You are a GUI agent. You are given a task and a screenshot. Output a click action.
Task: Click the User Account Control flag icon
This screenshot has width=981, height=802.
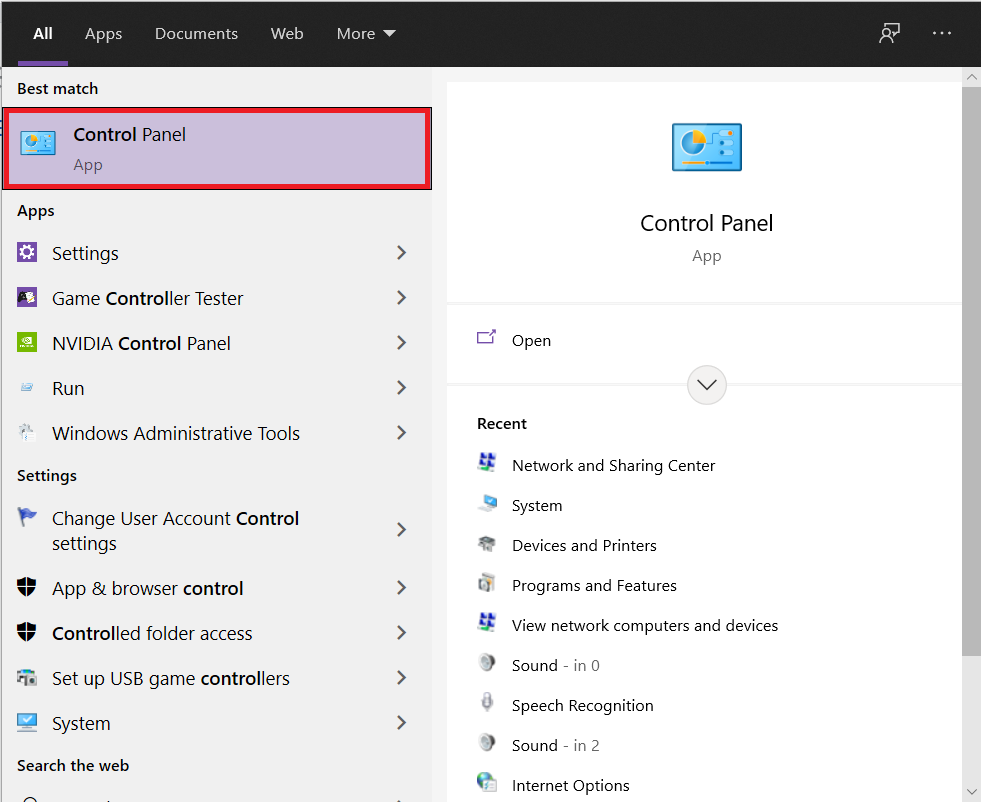click(27, 517)
